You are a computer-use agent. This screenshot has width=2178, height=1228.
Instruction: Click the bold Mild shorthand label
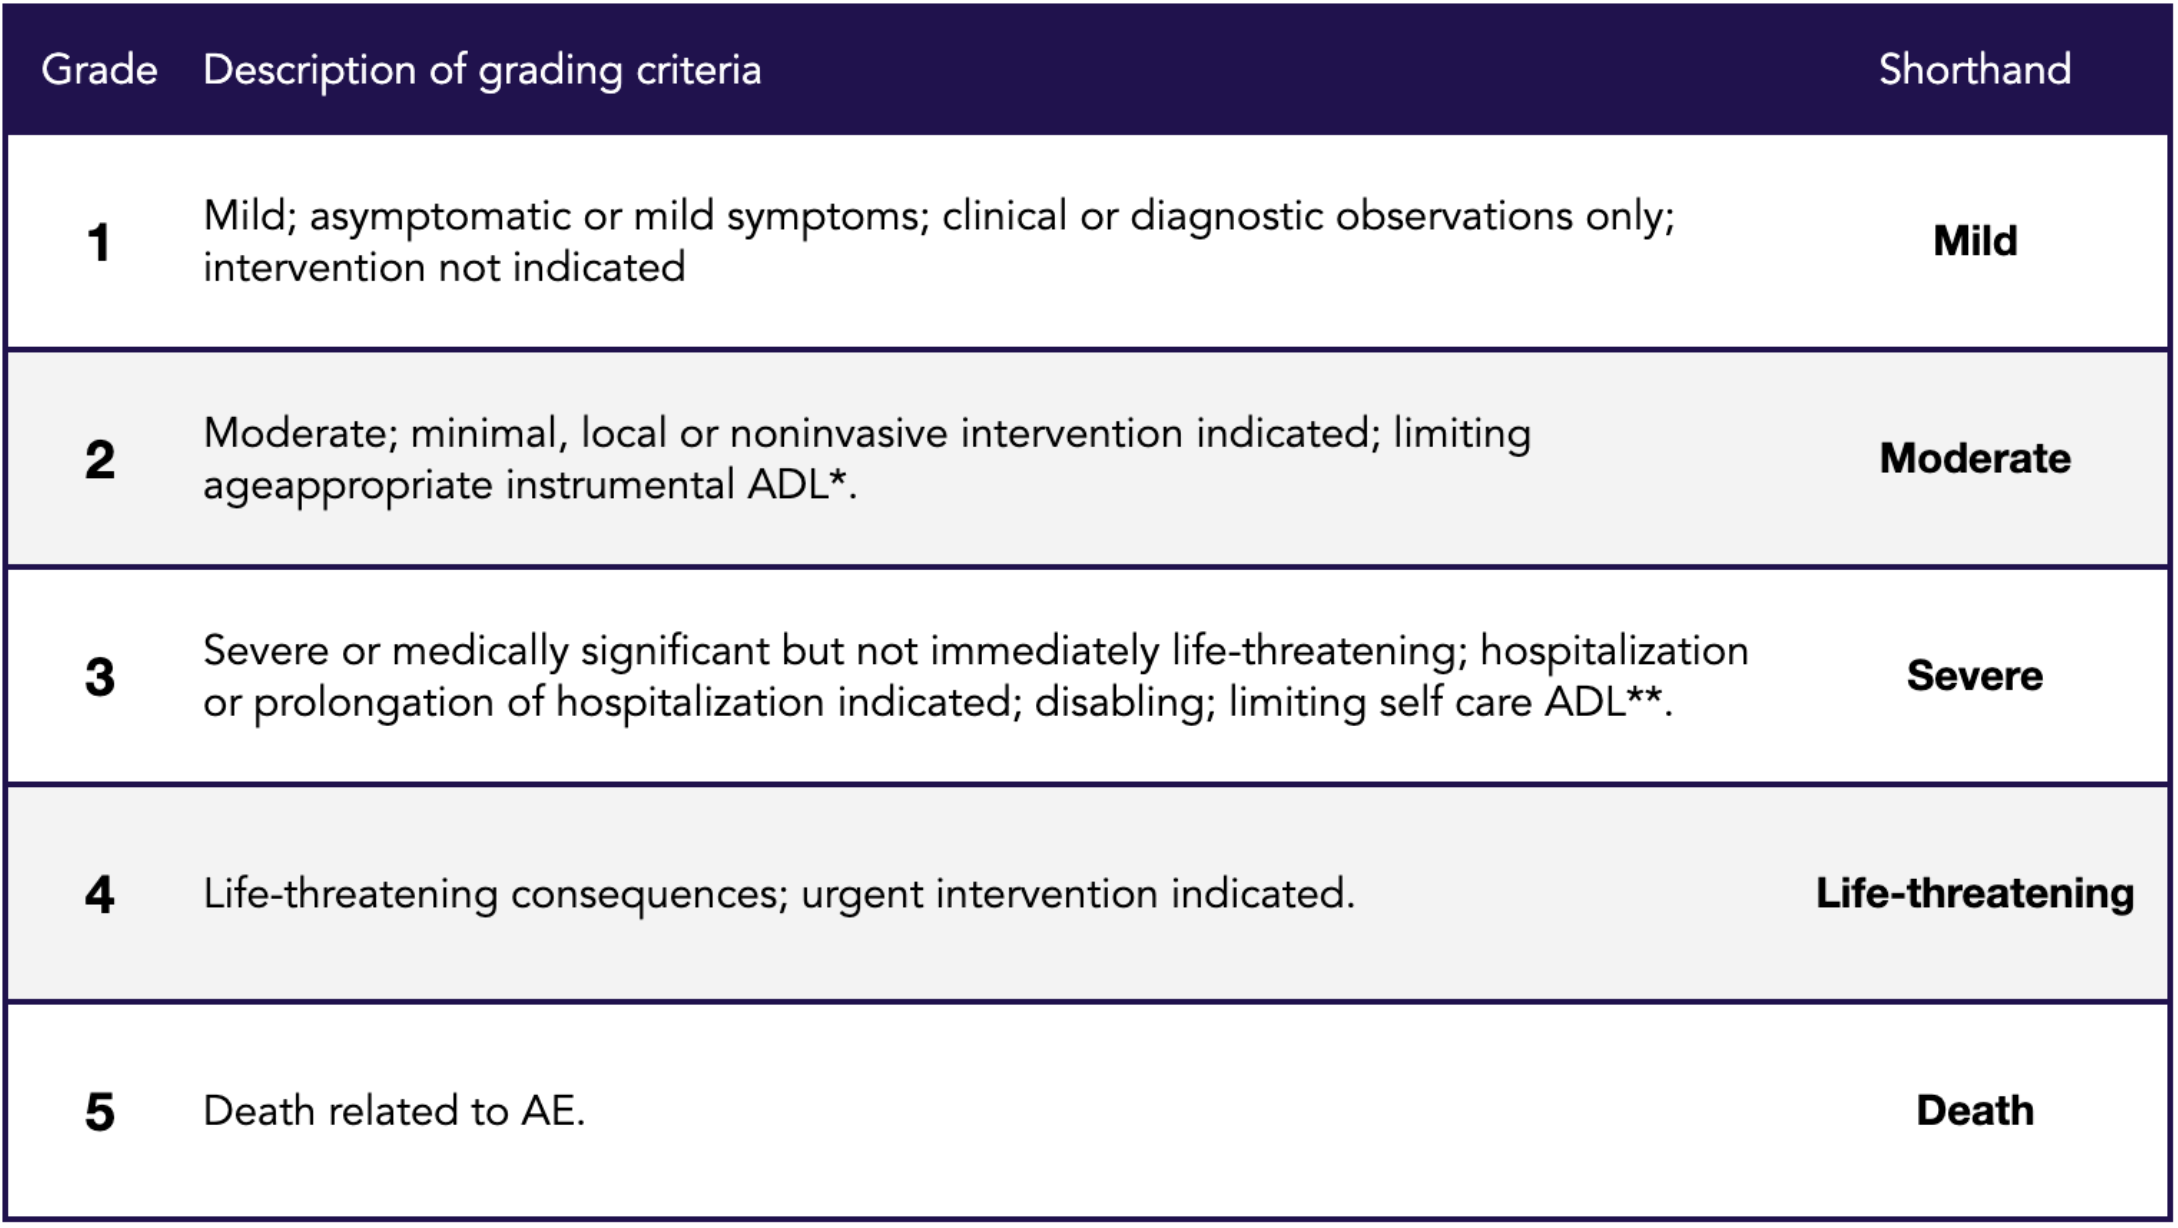(1974, 241)
